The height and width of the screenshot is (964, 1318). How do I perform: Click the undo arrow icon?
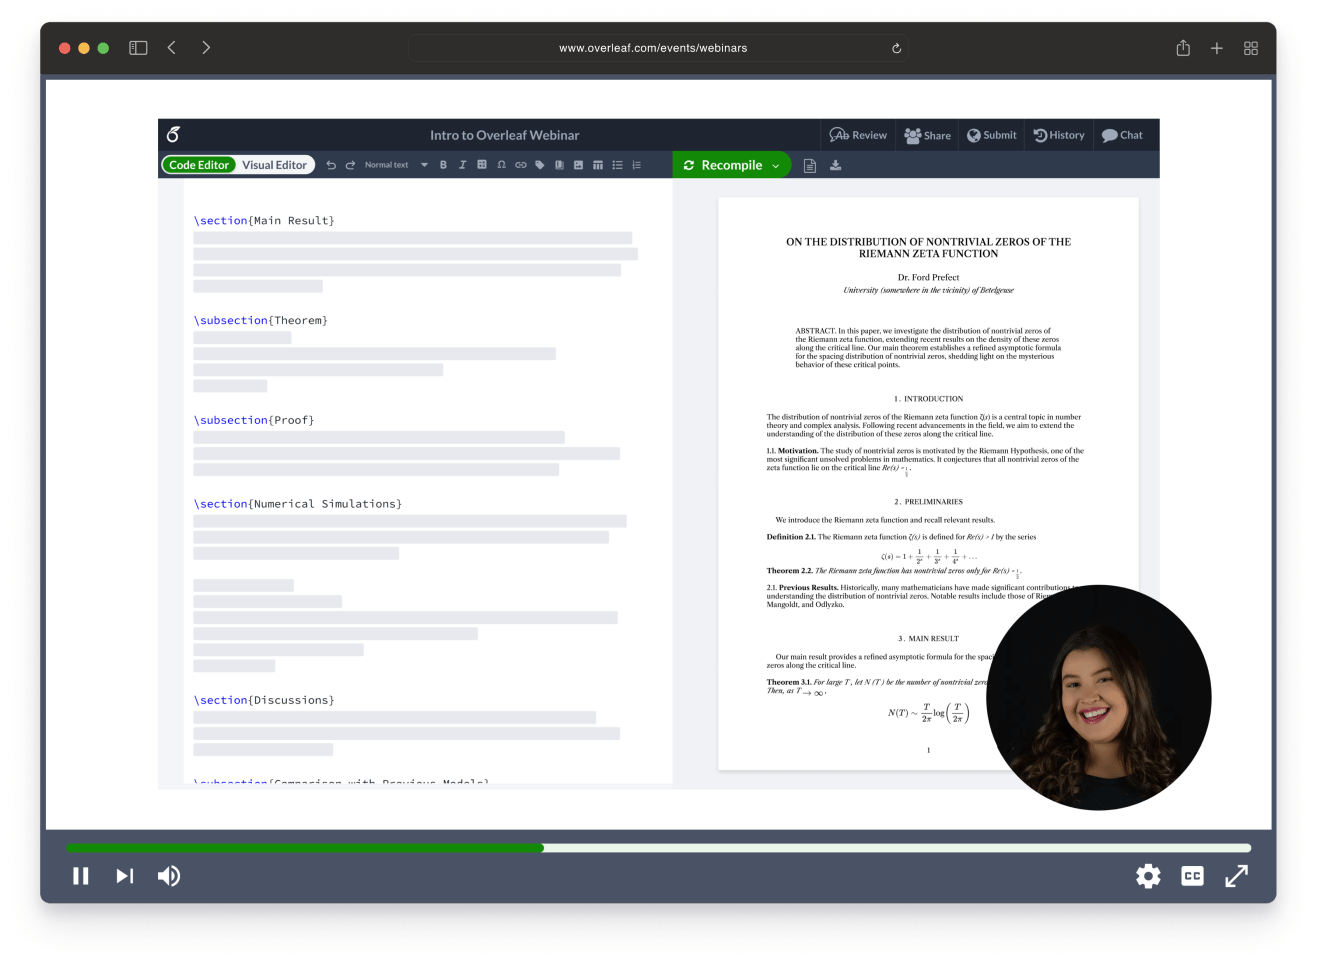coord(331,165)
